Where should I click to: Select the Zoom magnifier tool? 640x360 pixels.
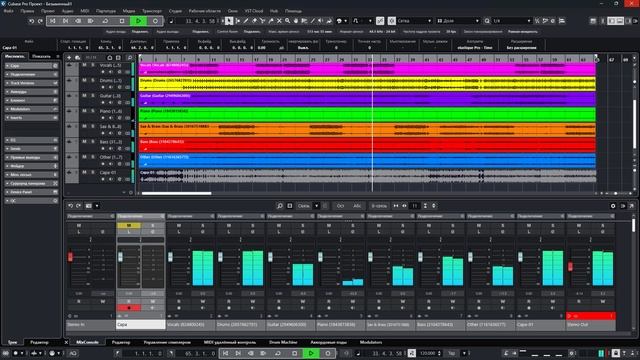287,21
